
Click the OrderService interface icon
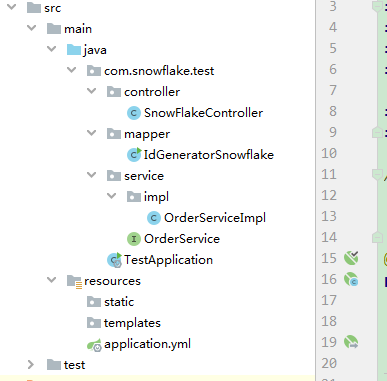(x=134, y=239)
